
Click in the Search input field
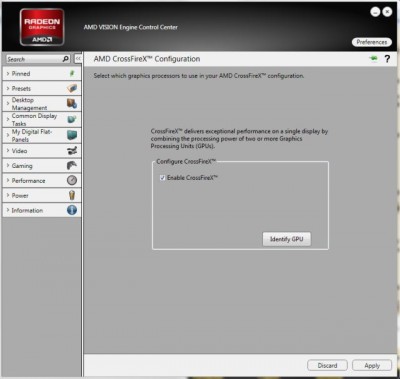point(34,59)
